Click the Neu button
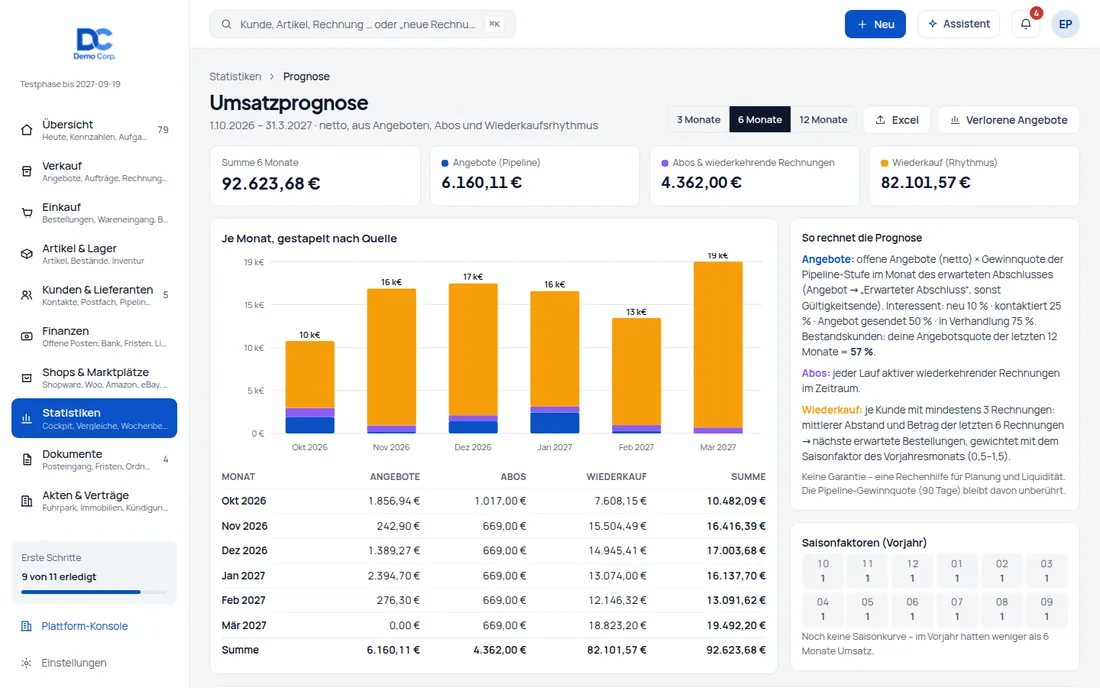Image resolution: width=1100 pixels, height=688 pixels. pos(875,24)
